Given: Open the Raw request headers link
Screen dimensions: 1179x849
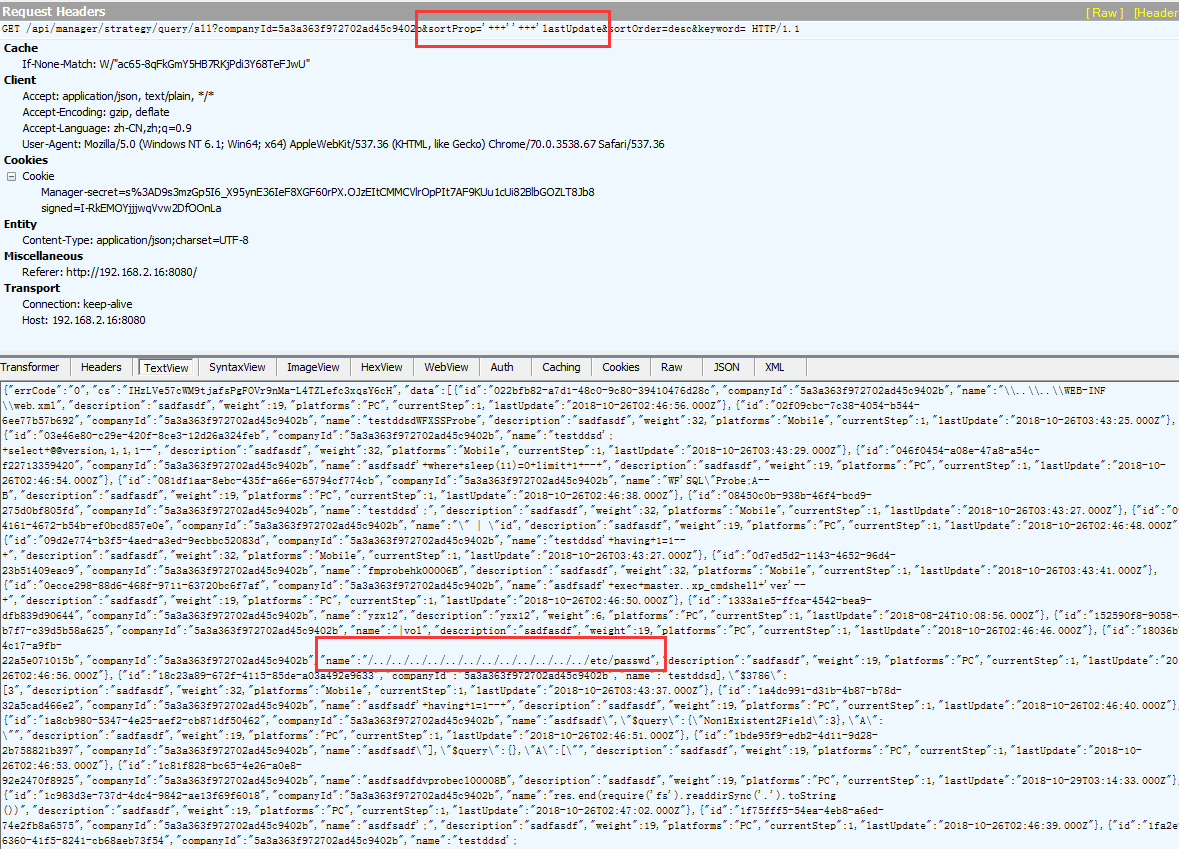Looking at the screenshot, I should coord(1105,13).
